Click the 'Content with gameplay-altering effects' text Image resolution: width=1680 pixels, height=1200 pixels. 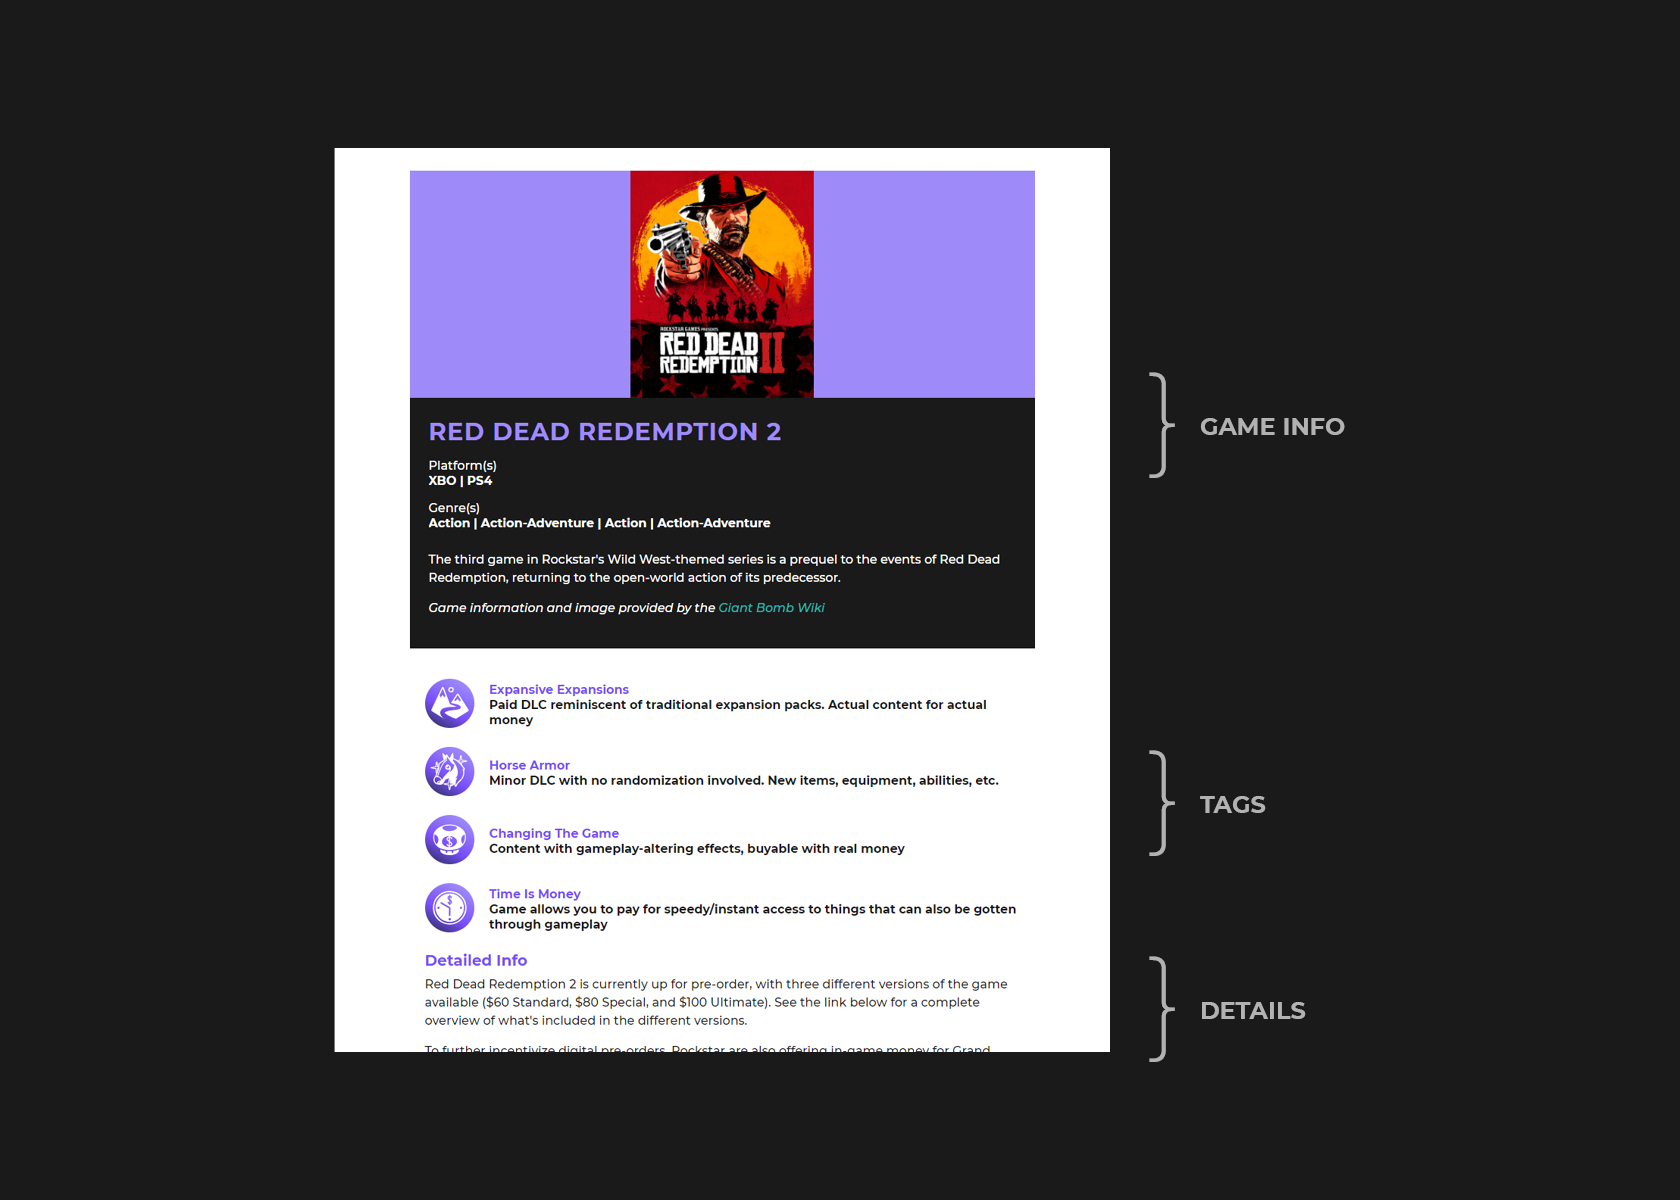point(696,848)
